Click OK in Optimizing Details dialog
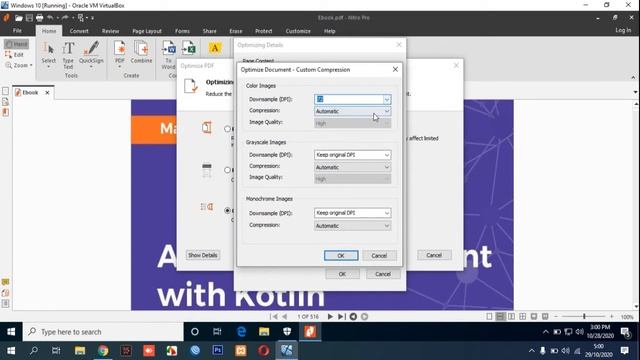 click(x=342, y=274)
